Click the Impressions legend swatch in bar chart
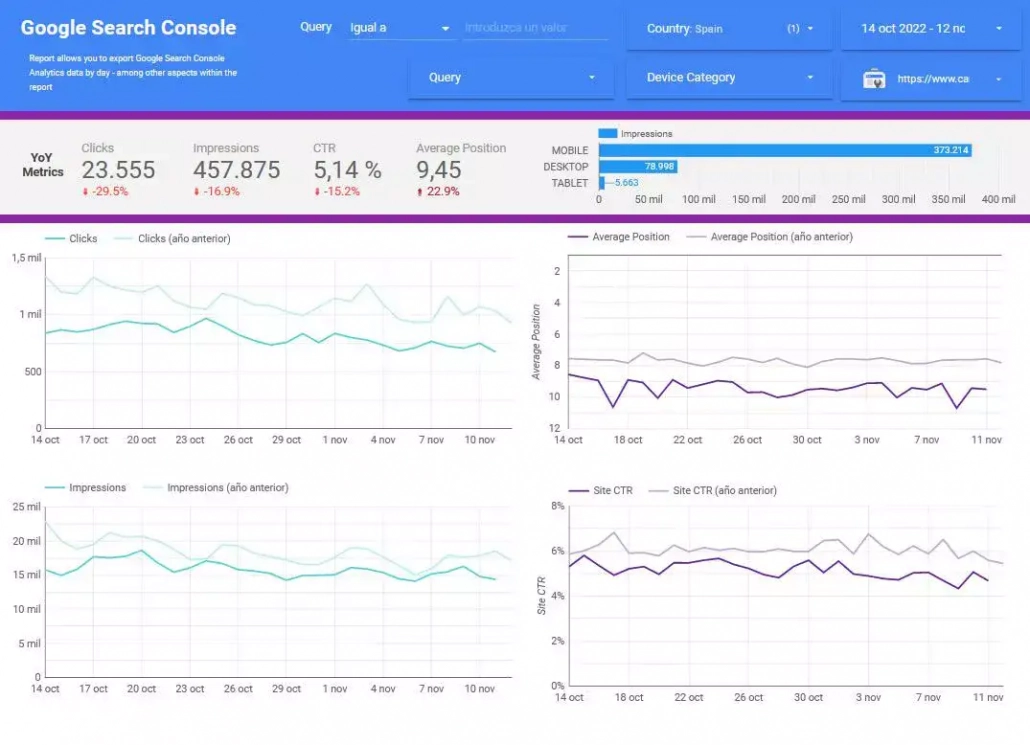 coord(608,133)
